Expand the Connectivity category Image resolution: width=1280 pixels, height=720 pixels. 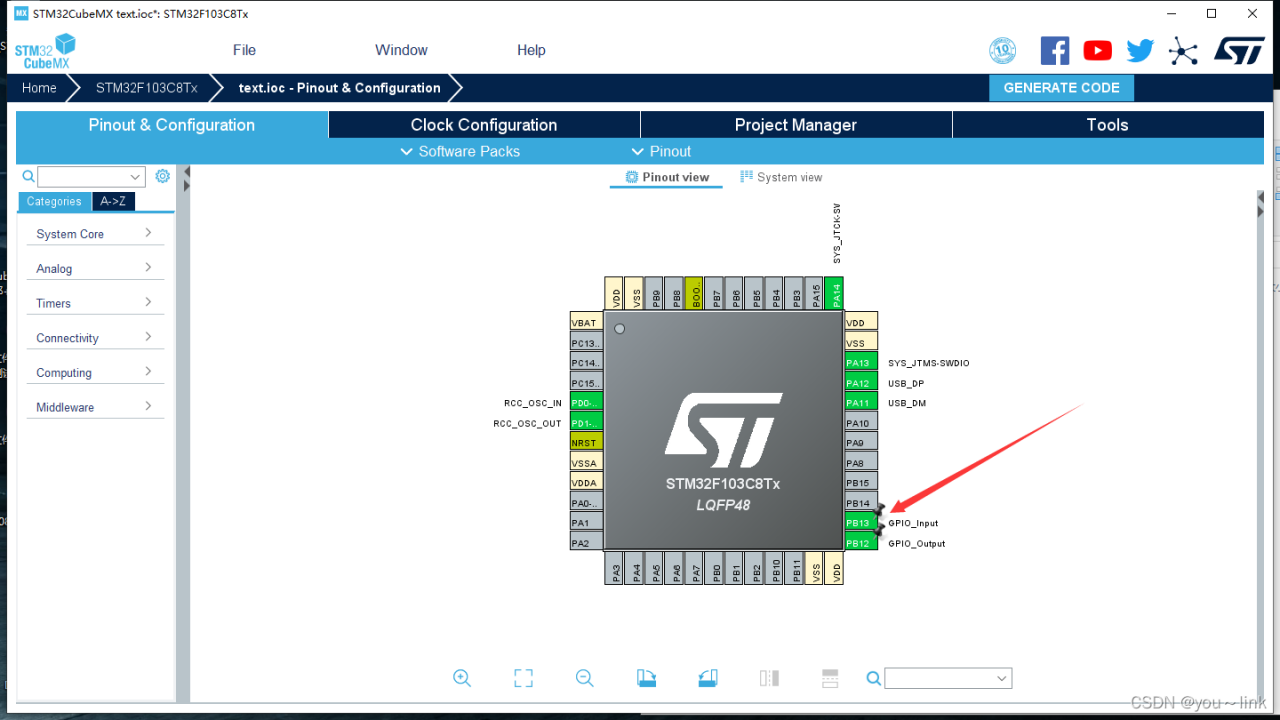coord(95,338)
